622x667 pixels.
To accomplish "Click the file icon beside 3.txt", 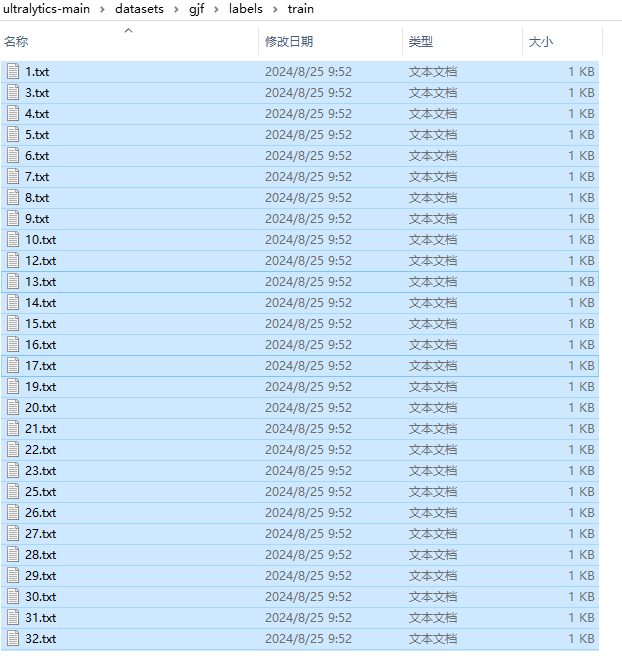I will (x=13, y=92).
